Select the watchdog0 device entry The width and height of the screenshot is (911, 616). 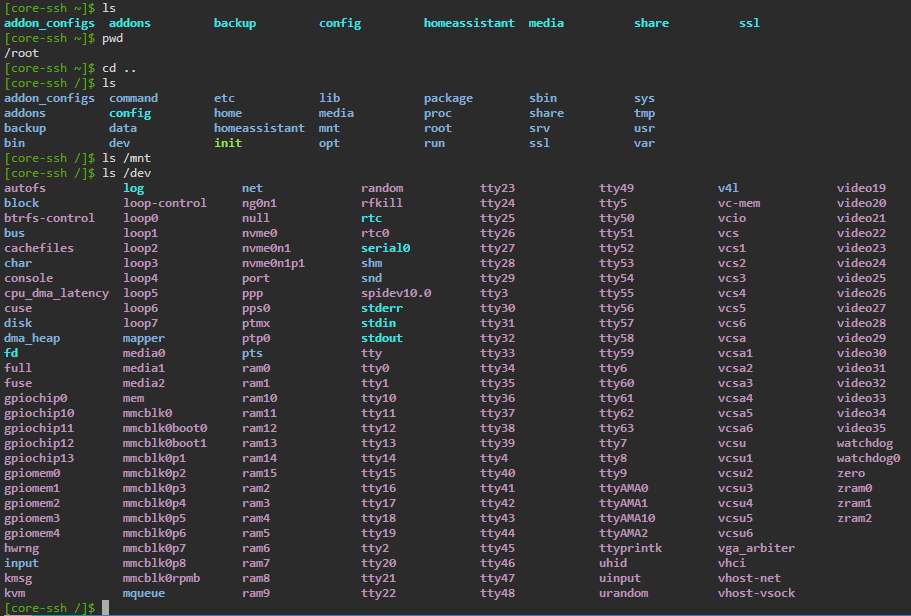[x=868, y=458]
